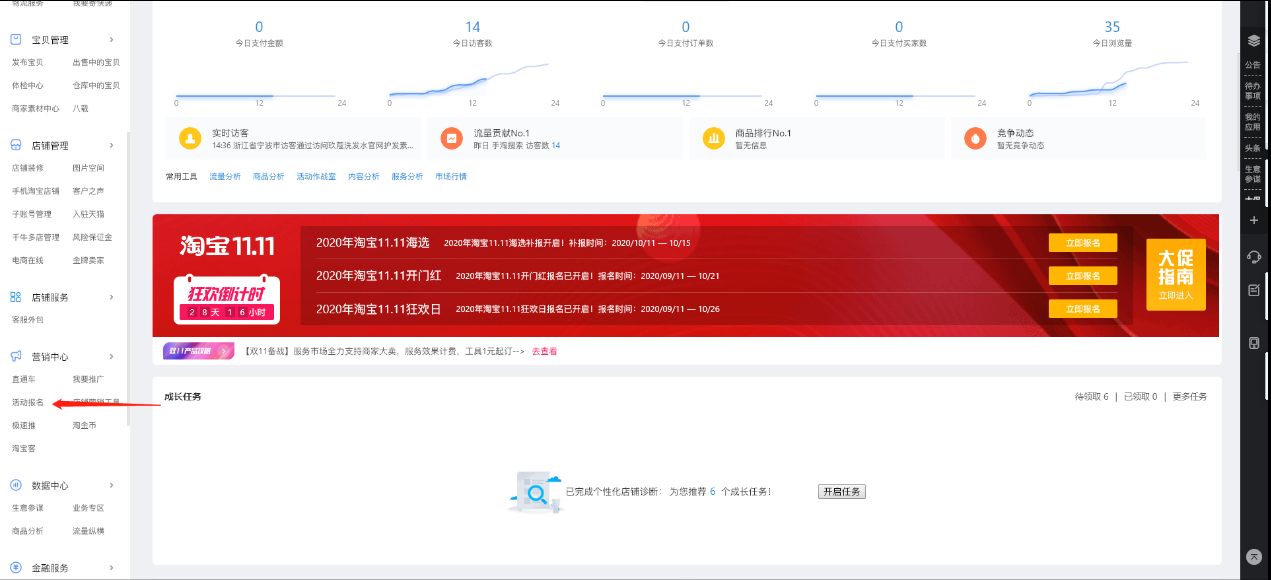Expand the 宝贝管理 section chevron
This screenshot has width=1271, height=580.
[x=111, y=41]
